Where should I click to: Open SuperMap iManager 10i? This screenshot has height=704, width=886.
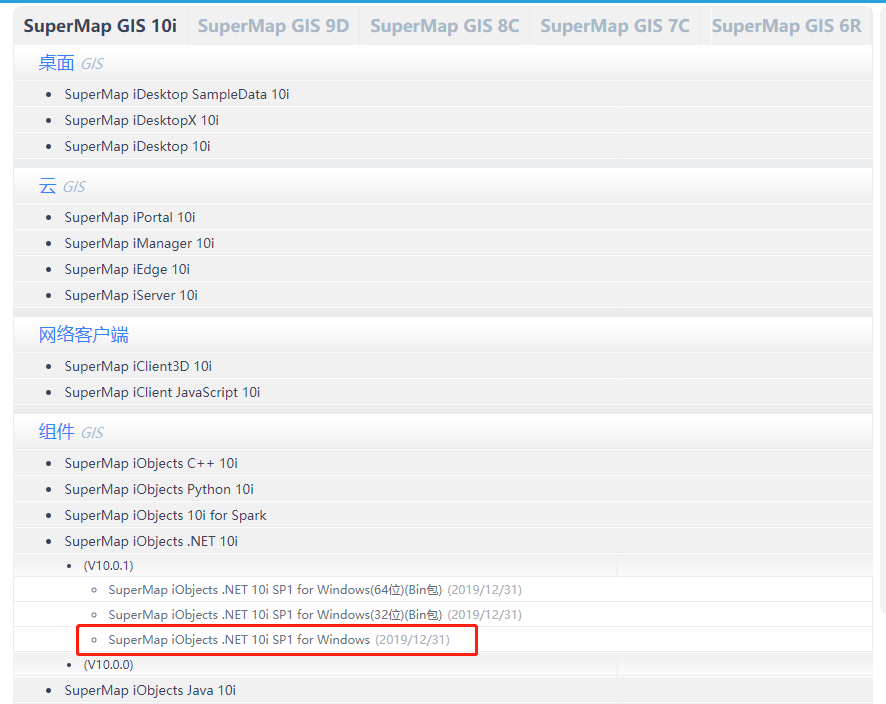139,243
